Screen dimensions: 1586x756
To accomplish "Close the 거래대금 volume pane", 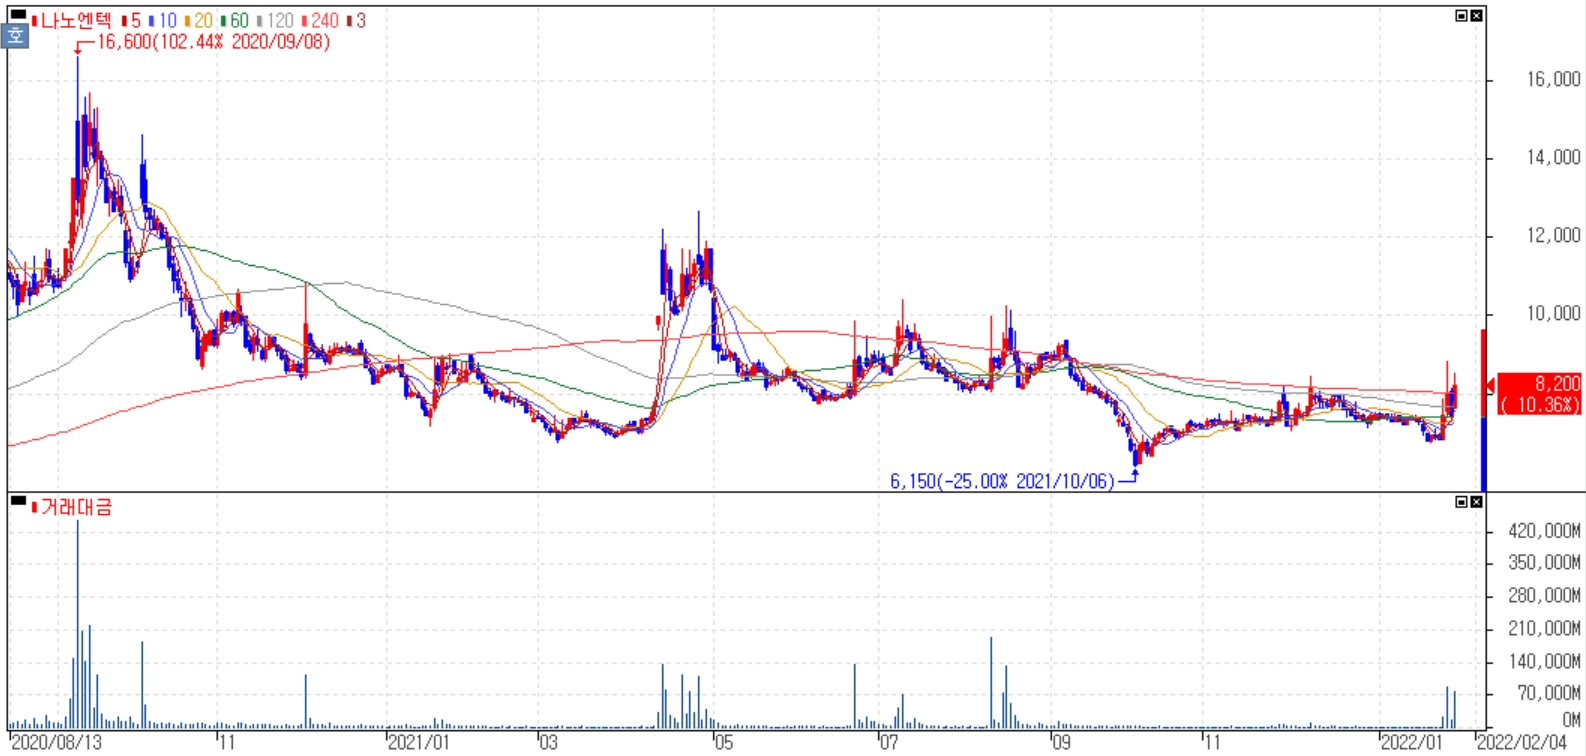I will (x=1476, y=501).
